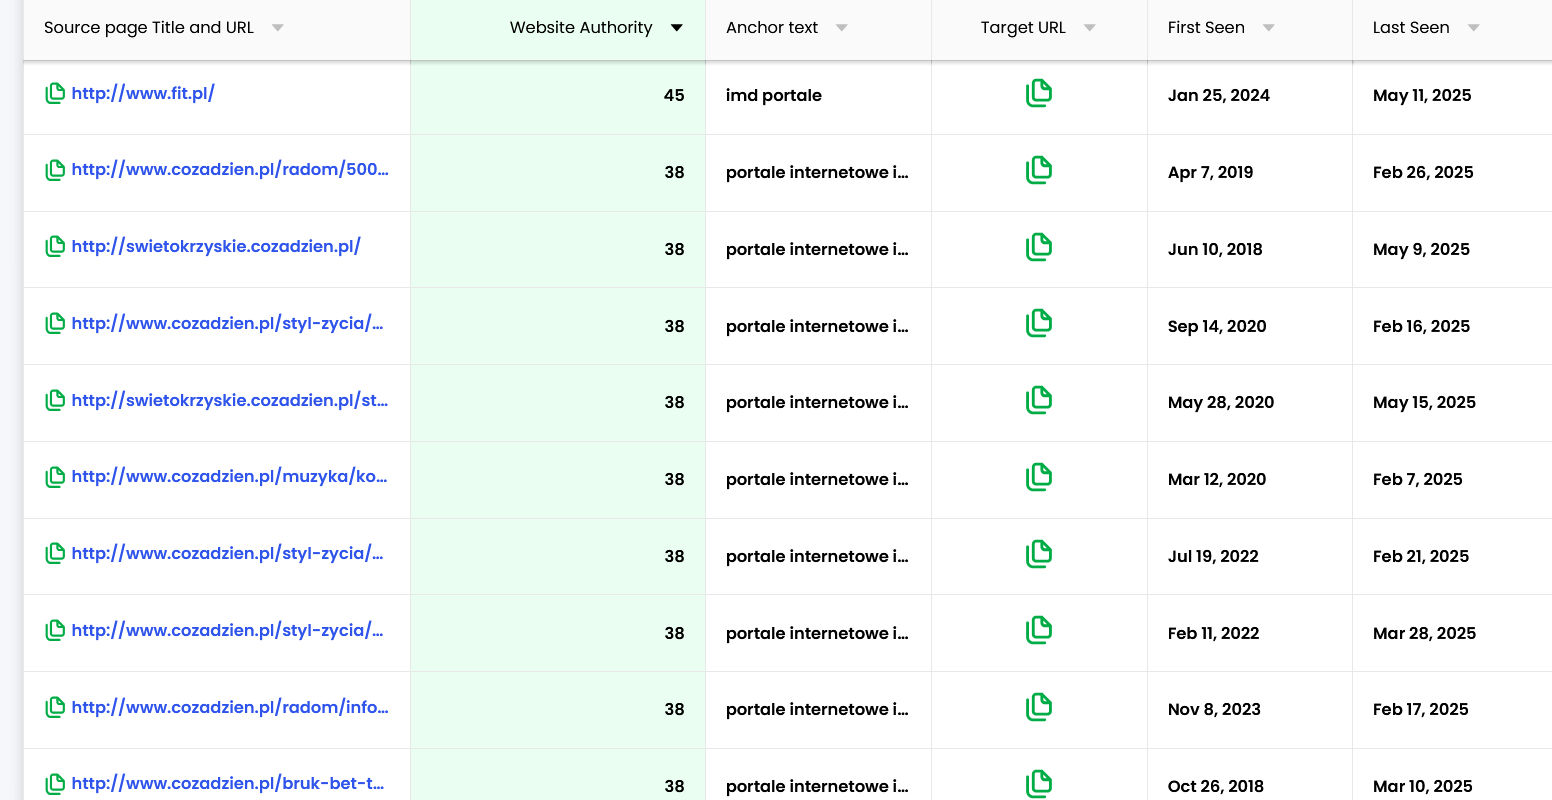Open the cozadzien.pl/radom/500 link

pyautogui.click(x=230, y=170)
